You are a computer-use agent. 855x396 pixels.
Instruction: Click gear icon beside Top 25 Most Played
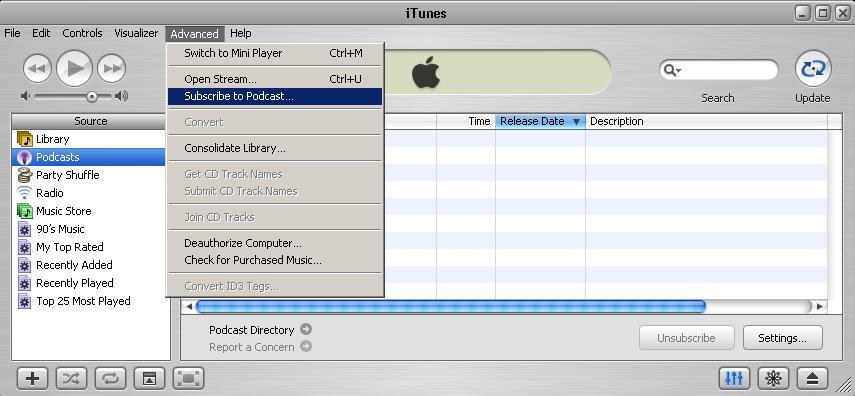coord(25,301)
